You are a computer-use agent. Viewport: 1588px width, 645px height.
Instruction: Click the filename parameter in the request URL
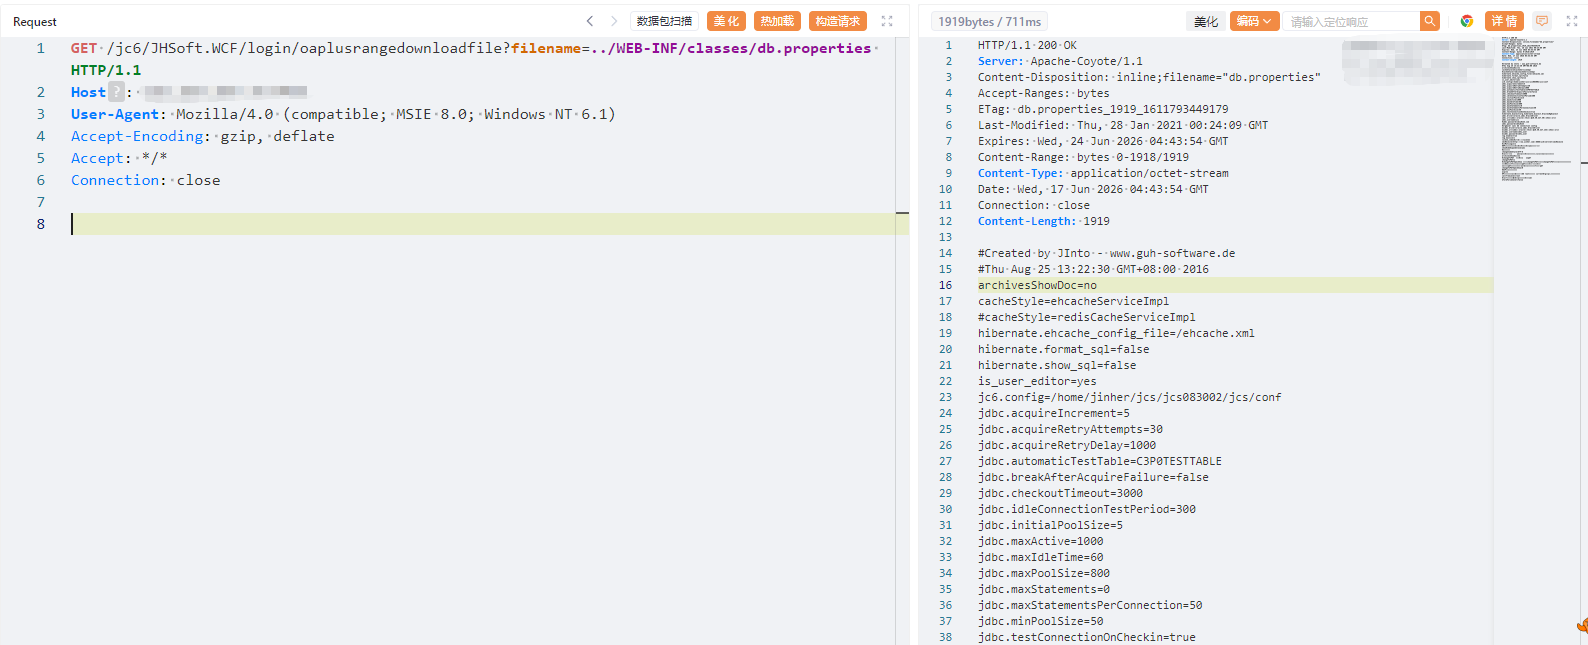pos(546,48)
